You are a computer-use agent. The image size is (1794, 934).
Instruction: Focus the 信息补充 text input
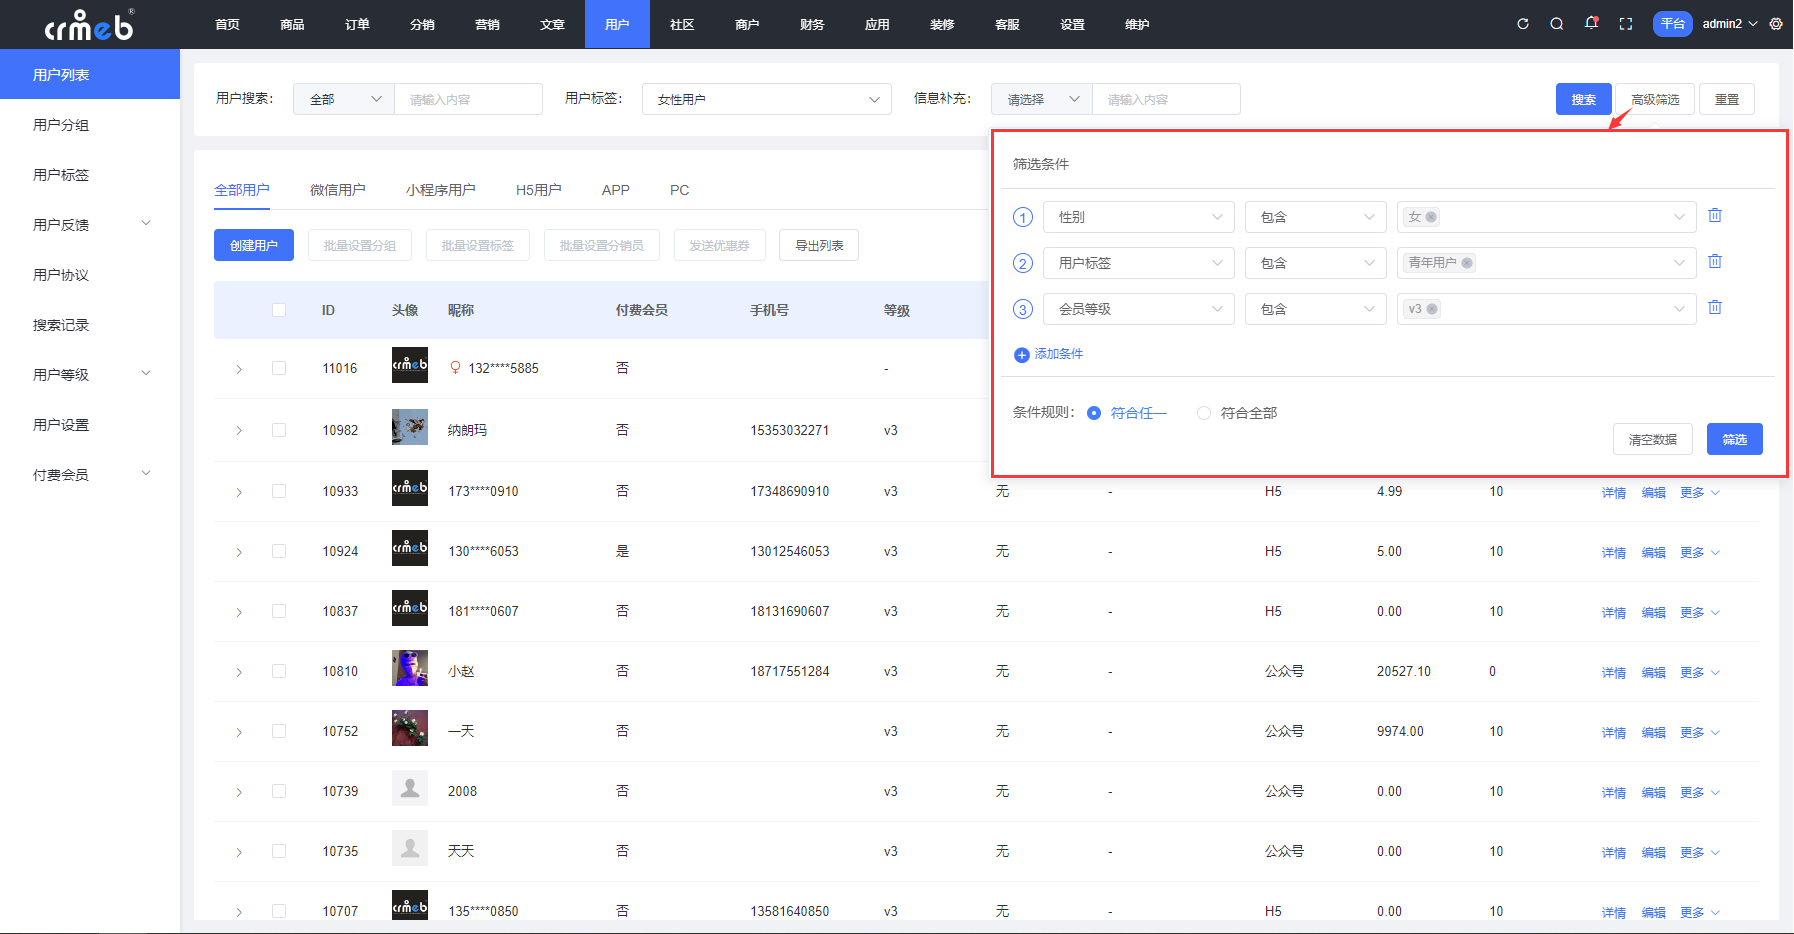(x=1167, y=99)
